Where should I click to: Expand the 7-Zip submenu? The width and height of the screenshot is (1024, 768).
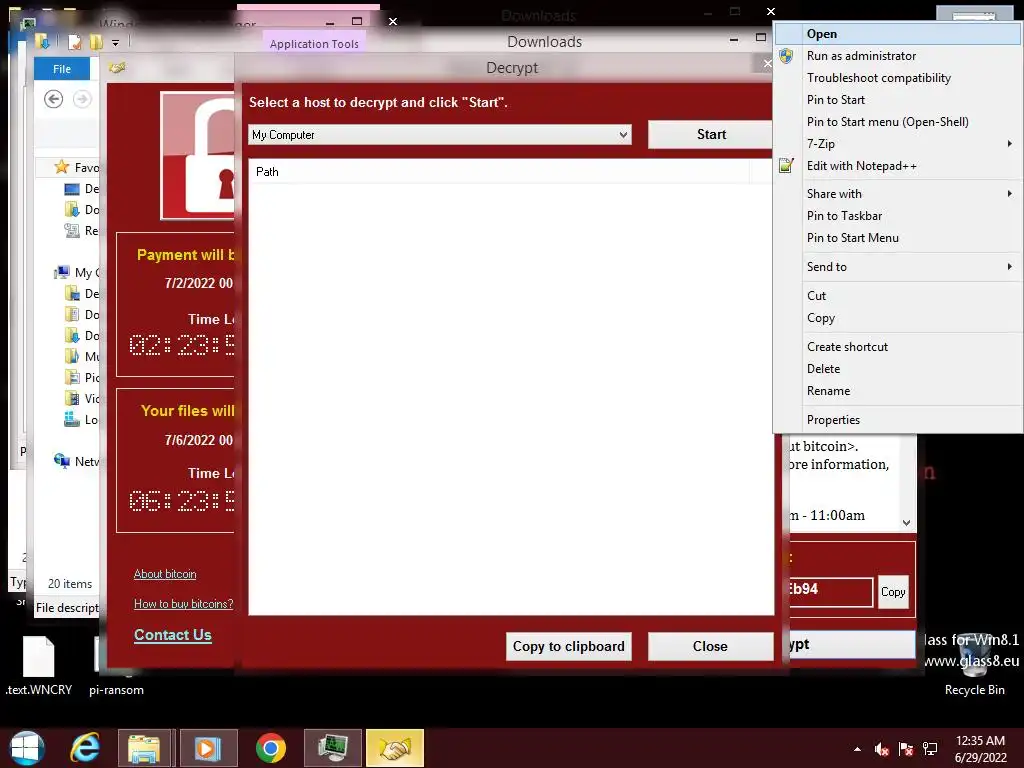coord(898,144)
